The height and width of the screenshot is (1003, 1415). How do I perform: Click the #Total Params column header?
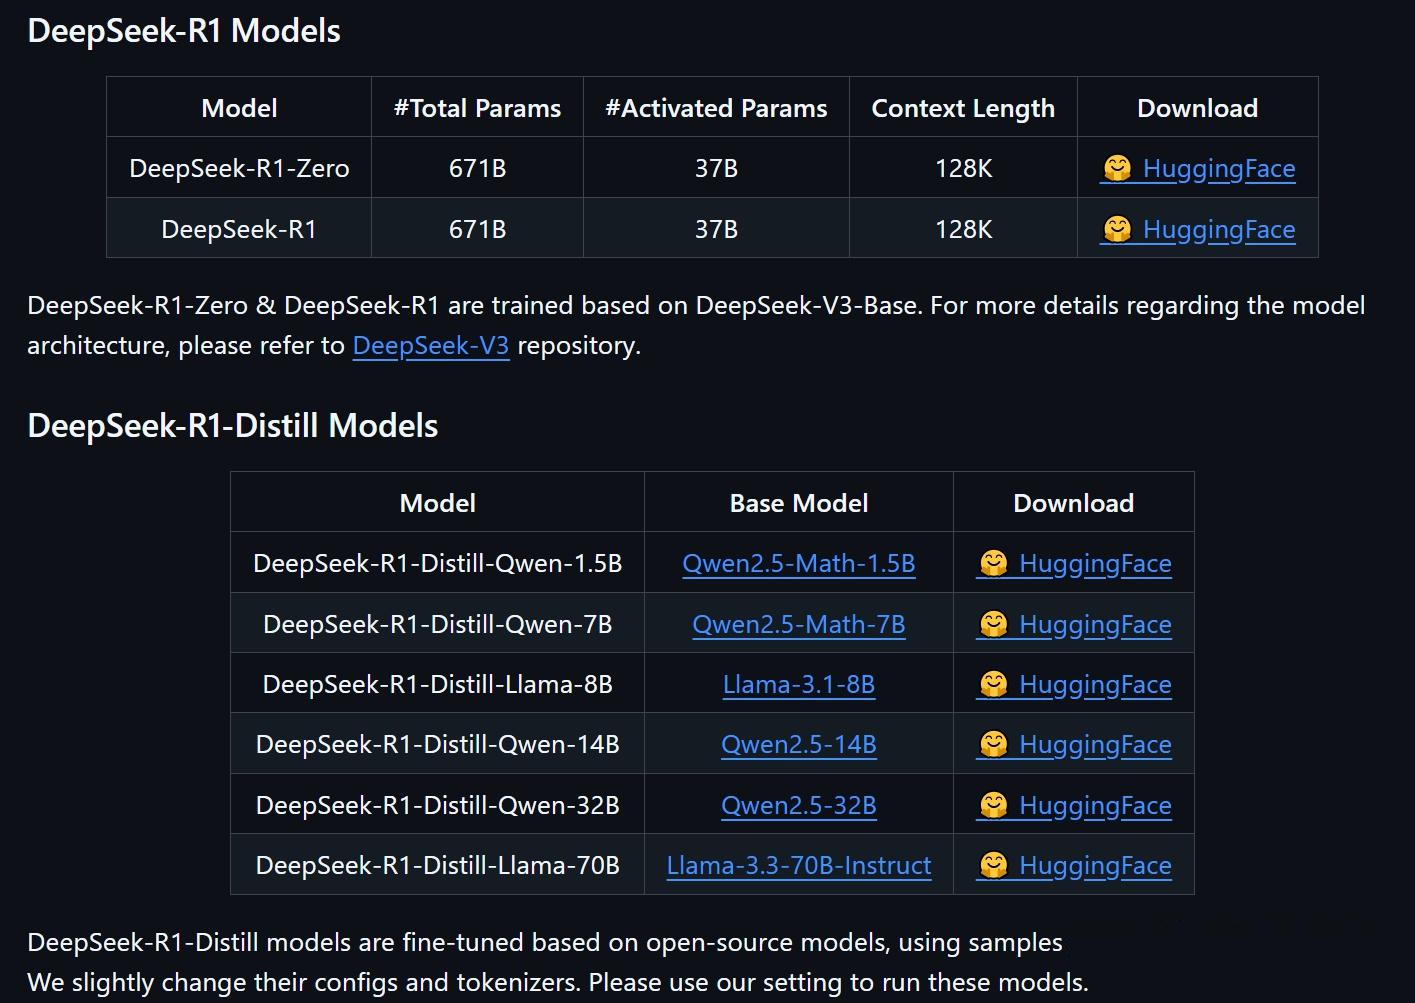pos(477,108)
